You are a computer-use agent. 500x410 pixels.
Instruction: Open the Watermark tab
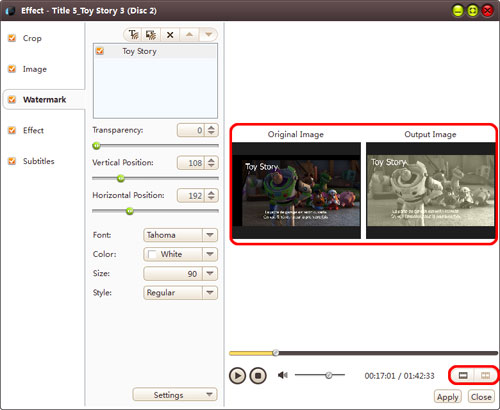(45, 99)
